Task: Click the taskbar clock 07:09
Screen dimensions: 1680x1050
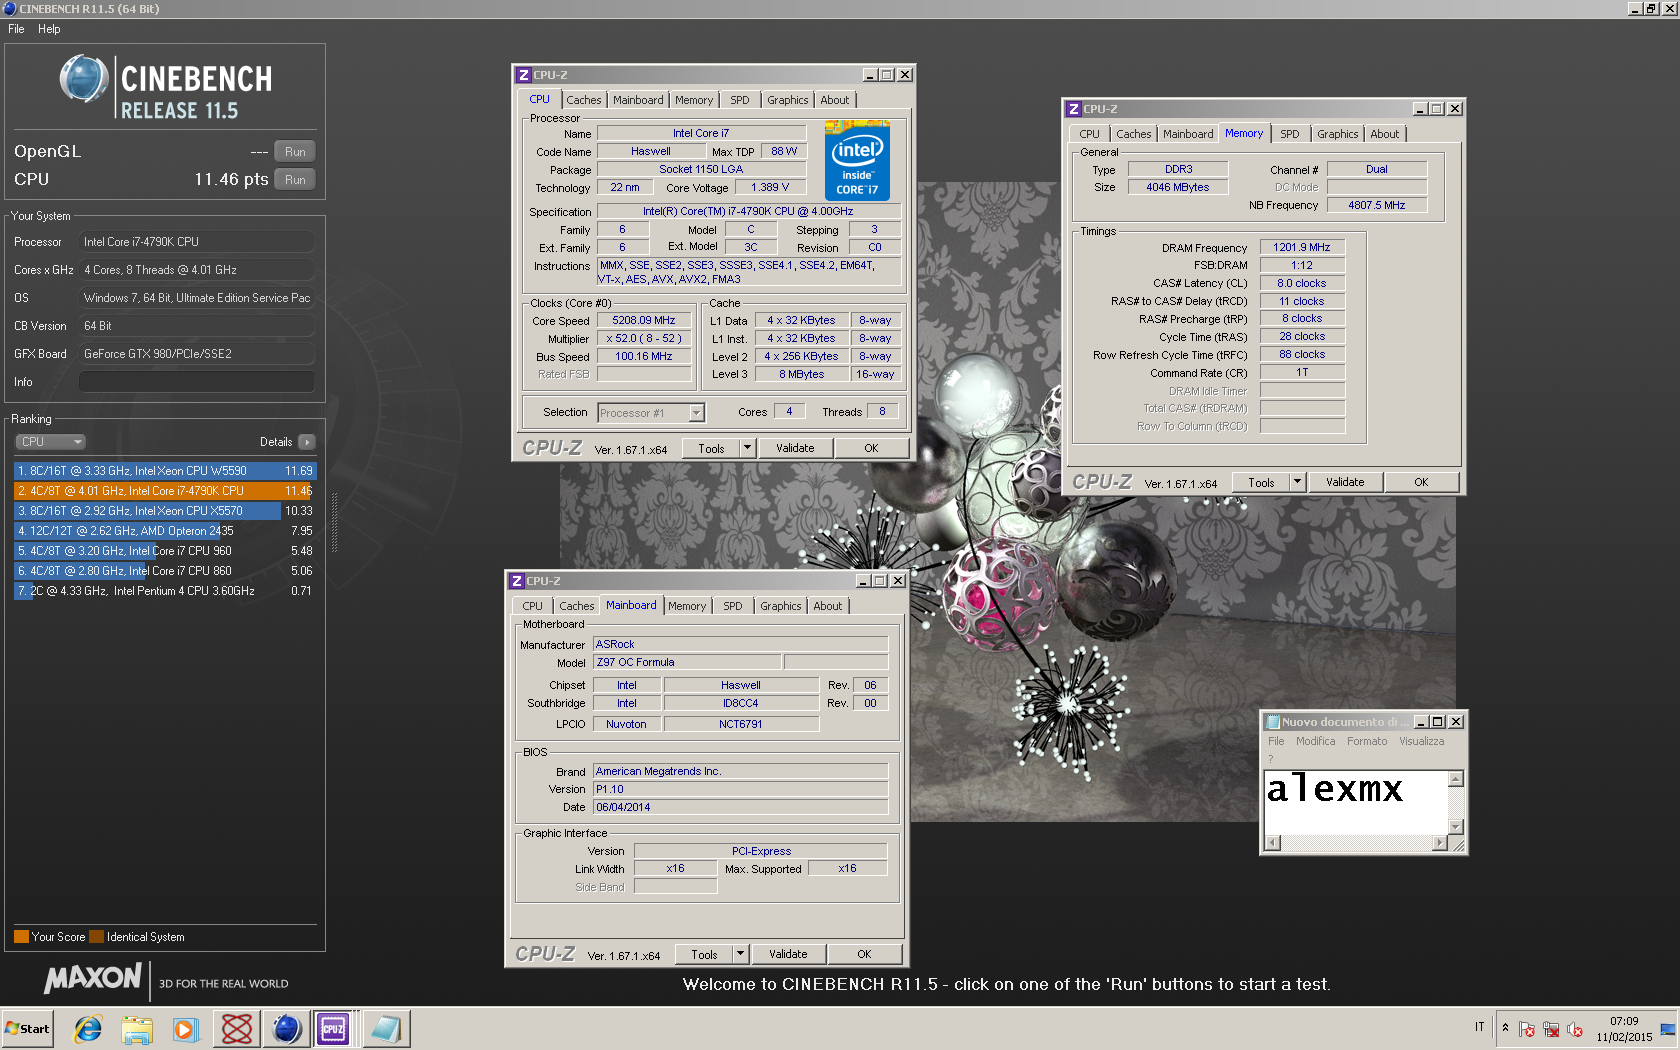Action: click(1624, 1021)
